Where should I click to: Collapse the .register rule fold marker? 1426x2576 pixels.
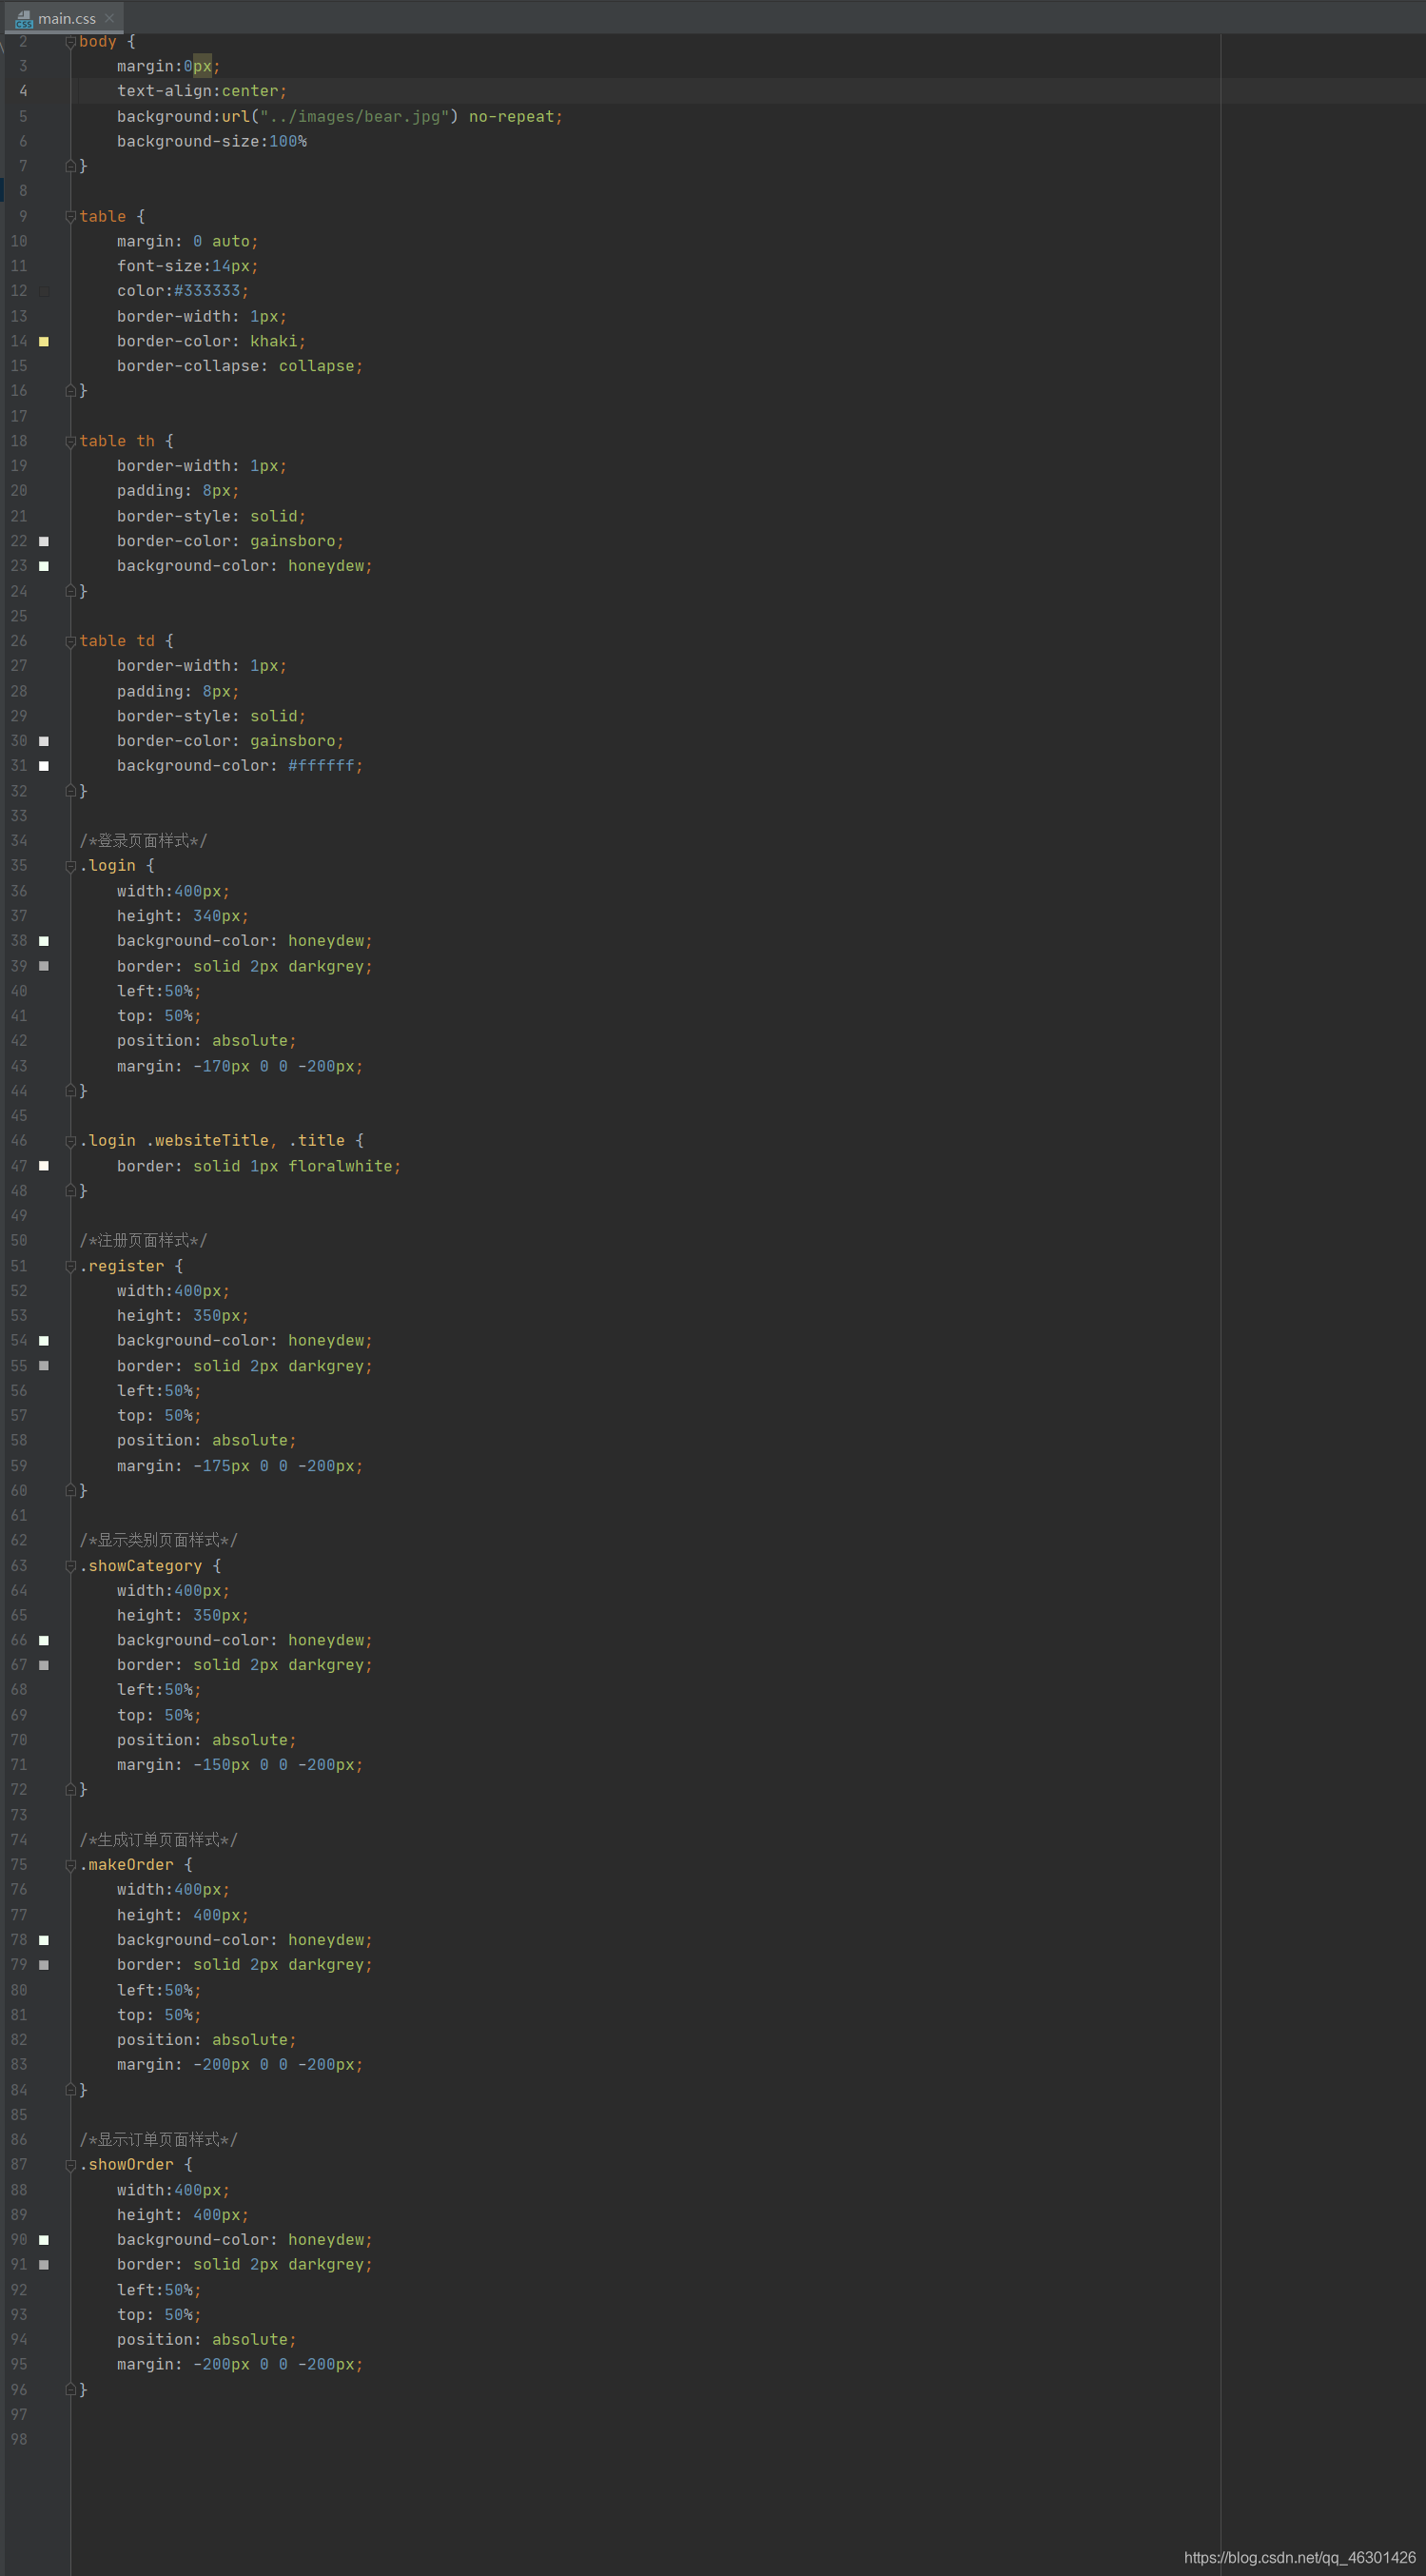click(x=70, y=1267)
